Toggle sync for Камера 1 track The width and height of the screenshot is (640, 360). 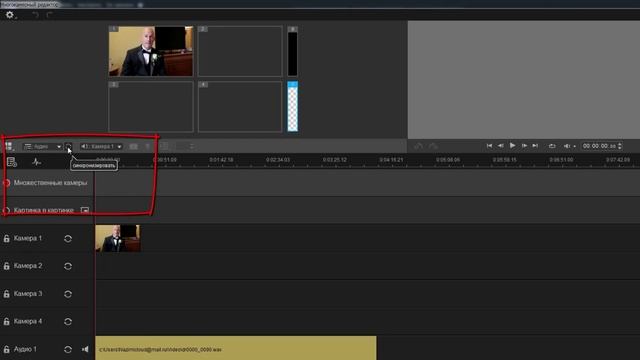tap(68, 238)
